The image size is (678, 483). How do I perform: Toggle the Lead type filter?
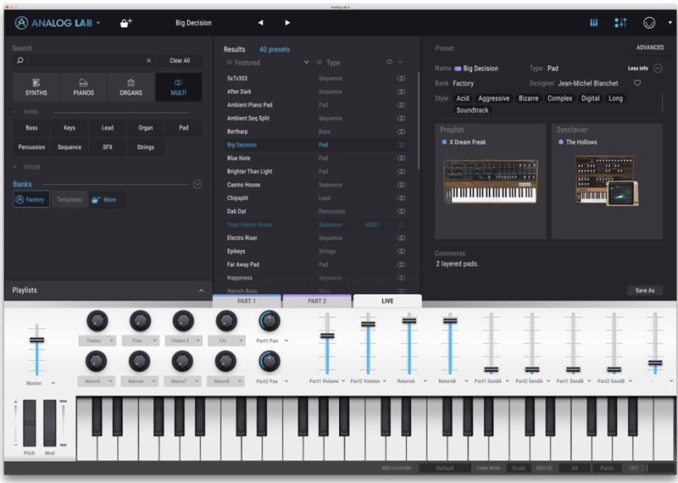(107, 128)
